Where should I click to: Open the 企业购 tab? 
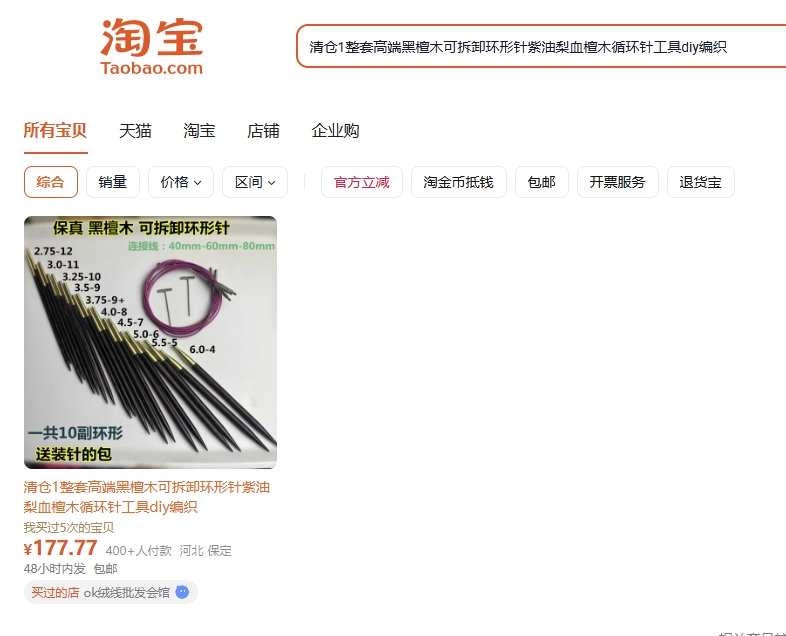(x=335, y=131)
